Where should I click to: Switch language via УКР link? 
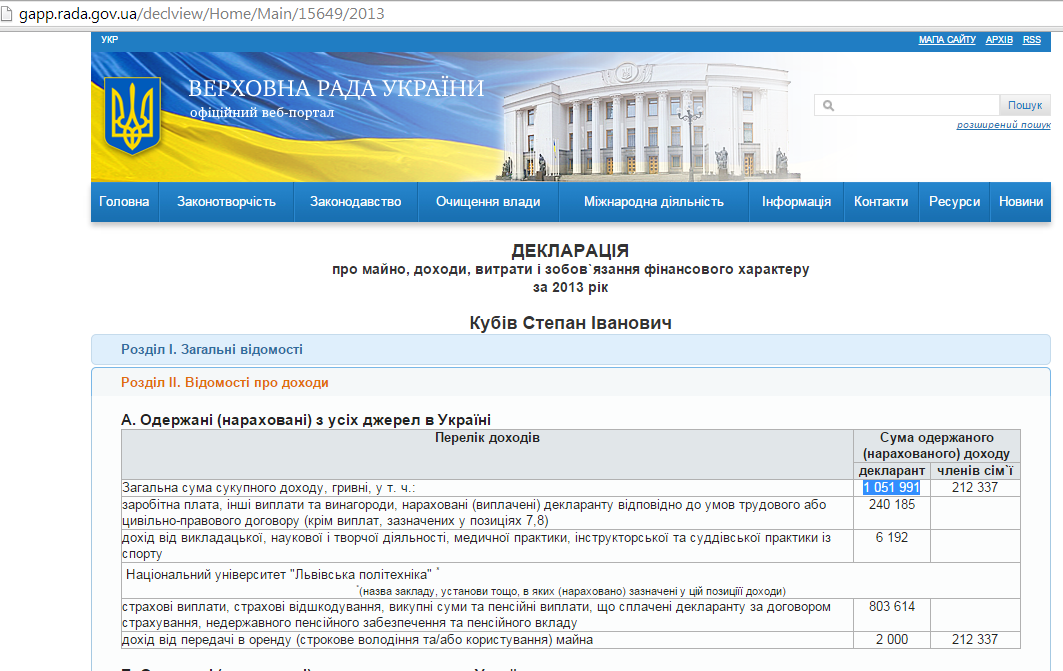click(109, 40)
